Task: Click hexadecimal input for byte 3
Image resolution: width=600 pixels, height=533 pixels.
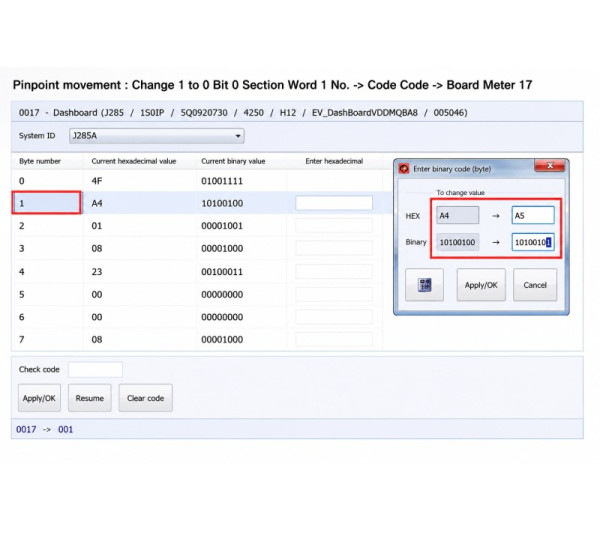Action: (x=334, y=248)
